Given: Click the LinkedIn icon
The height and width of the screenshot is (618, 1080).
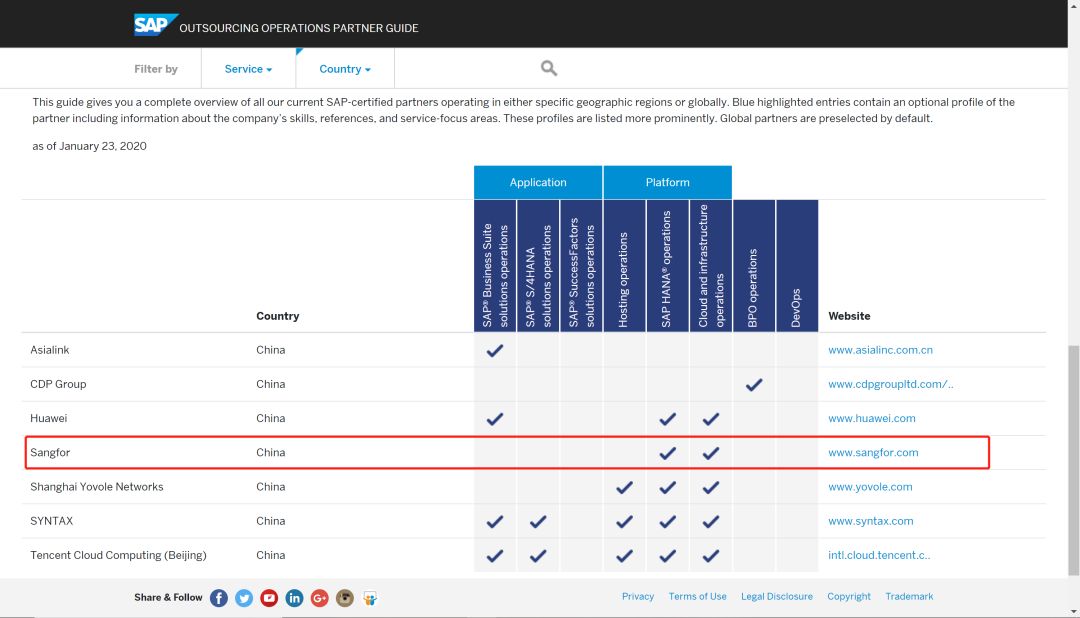Looking at the screenshot, I should tap(294, 598).
